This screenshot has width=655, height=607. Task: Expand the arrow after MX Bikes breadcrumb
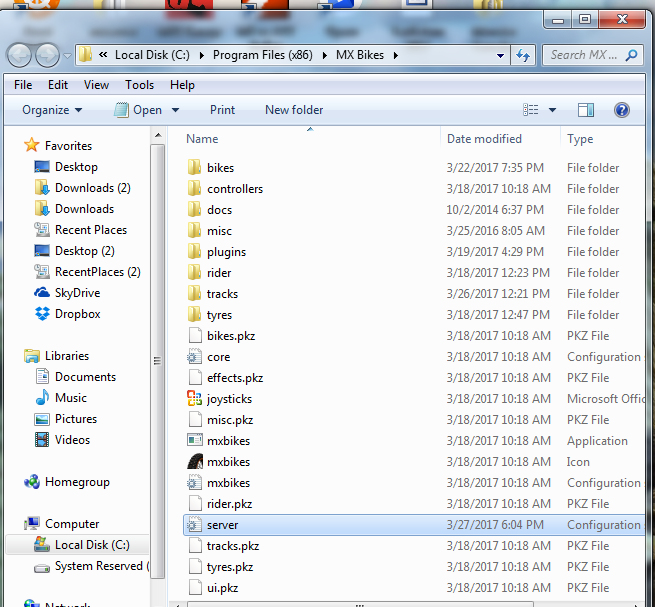click(x=396, y=55)
